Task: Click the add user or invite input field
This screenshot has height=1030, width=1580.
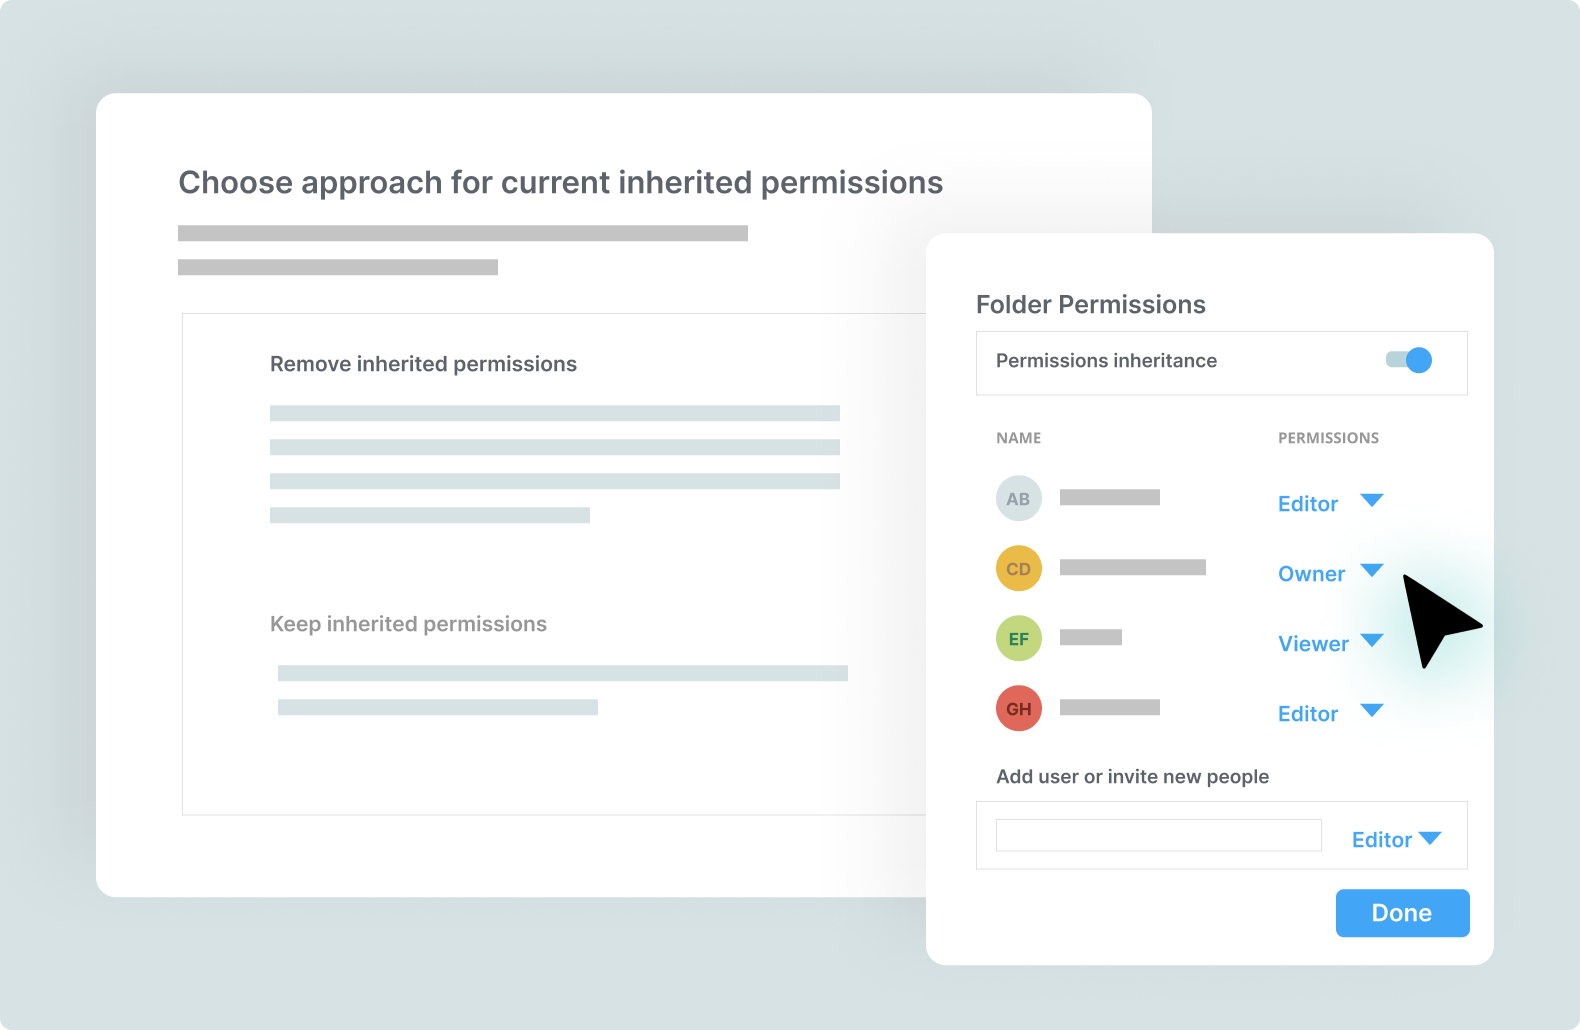Action: pos(1158,836)
